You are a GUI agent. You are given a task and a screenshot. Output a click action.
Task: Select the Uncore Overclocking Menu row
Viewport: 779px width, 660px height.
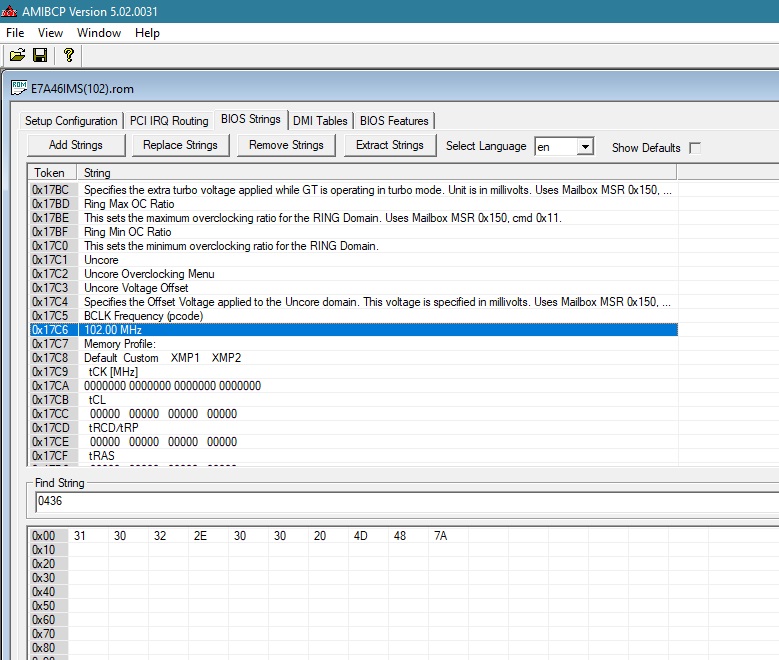coord(353,274)
